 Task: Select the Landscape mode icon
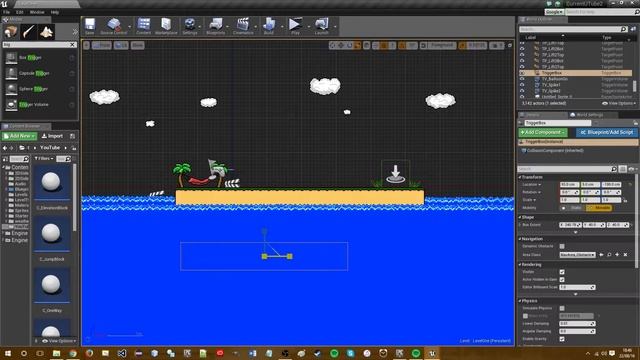pos(46,32)
